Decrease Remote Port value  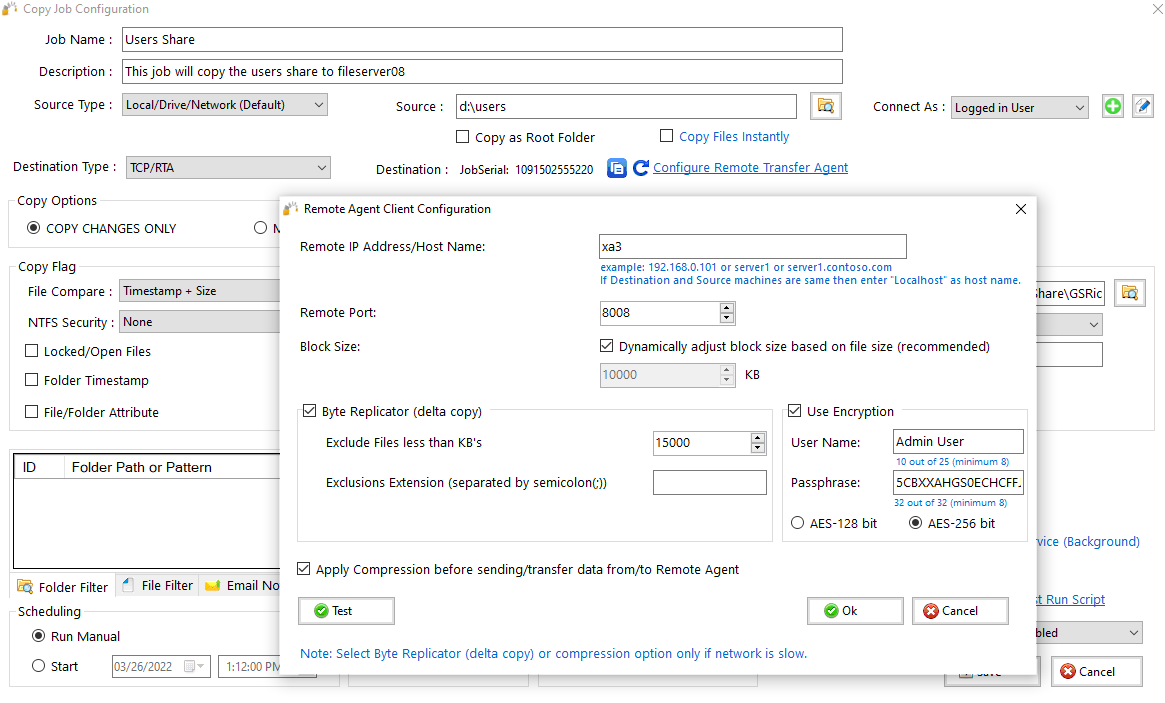tap(727, 318)
